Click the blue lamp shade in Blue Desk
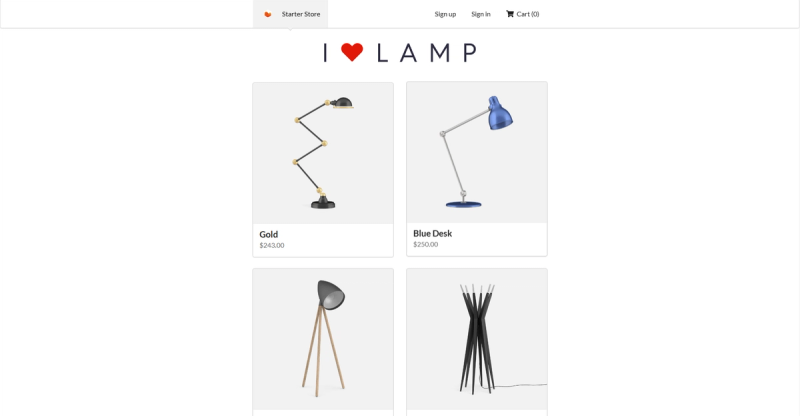800x416 pixels. coord(499,113)
